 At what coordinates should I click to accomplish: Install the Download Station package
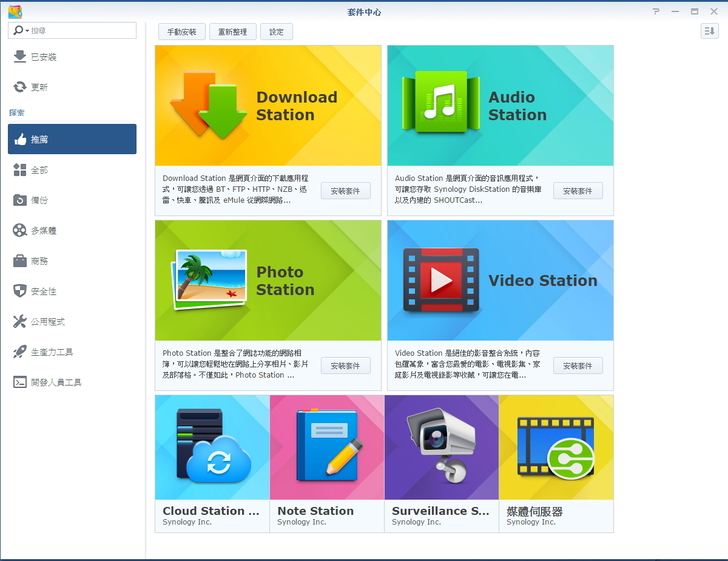click(x=345, y=191)
